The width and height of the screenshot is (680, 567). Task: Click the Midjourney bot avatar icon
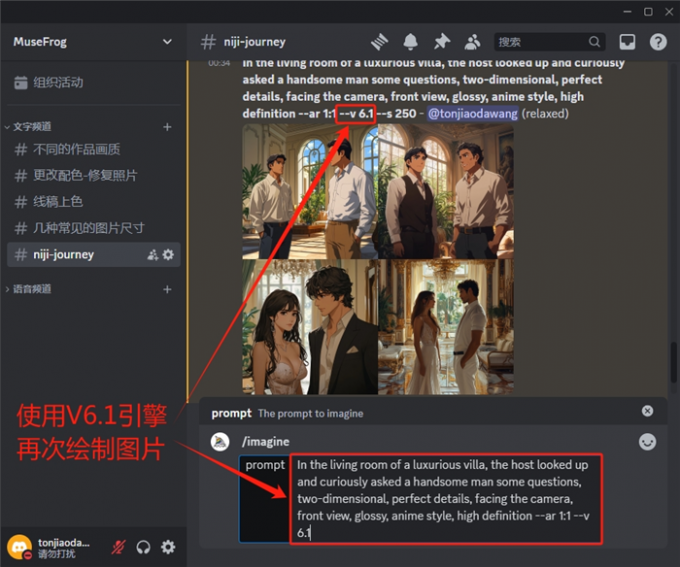pyautogui.click(x=220, y=442)
